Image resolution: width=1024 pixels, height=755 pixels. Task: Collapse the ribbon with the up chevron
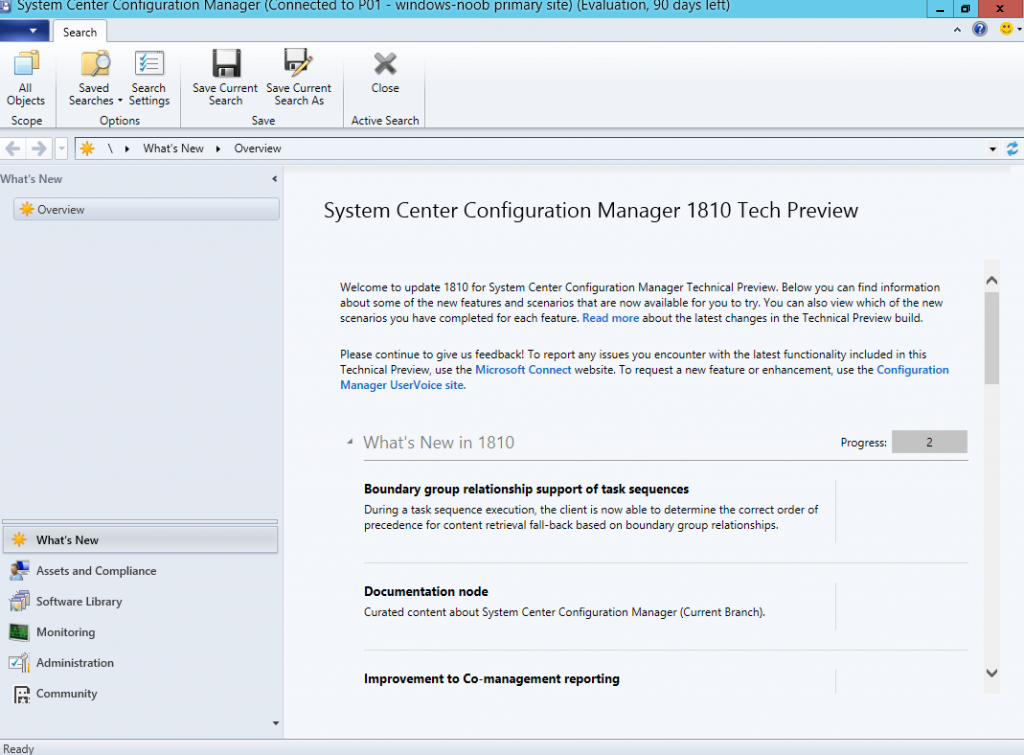tap(957, 29)
